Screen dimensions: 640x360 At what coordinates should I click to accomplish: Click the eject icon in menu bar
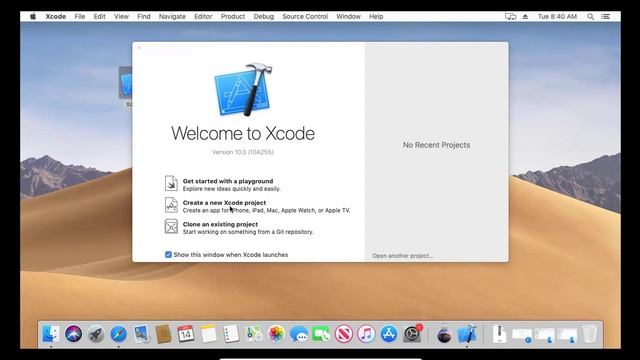525,16
